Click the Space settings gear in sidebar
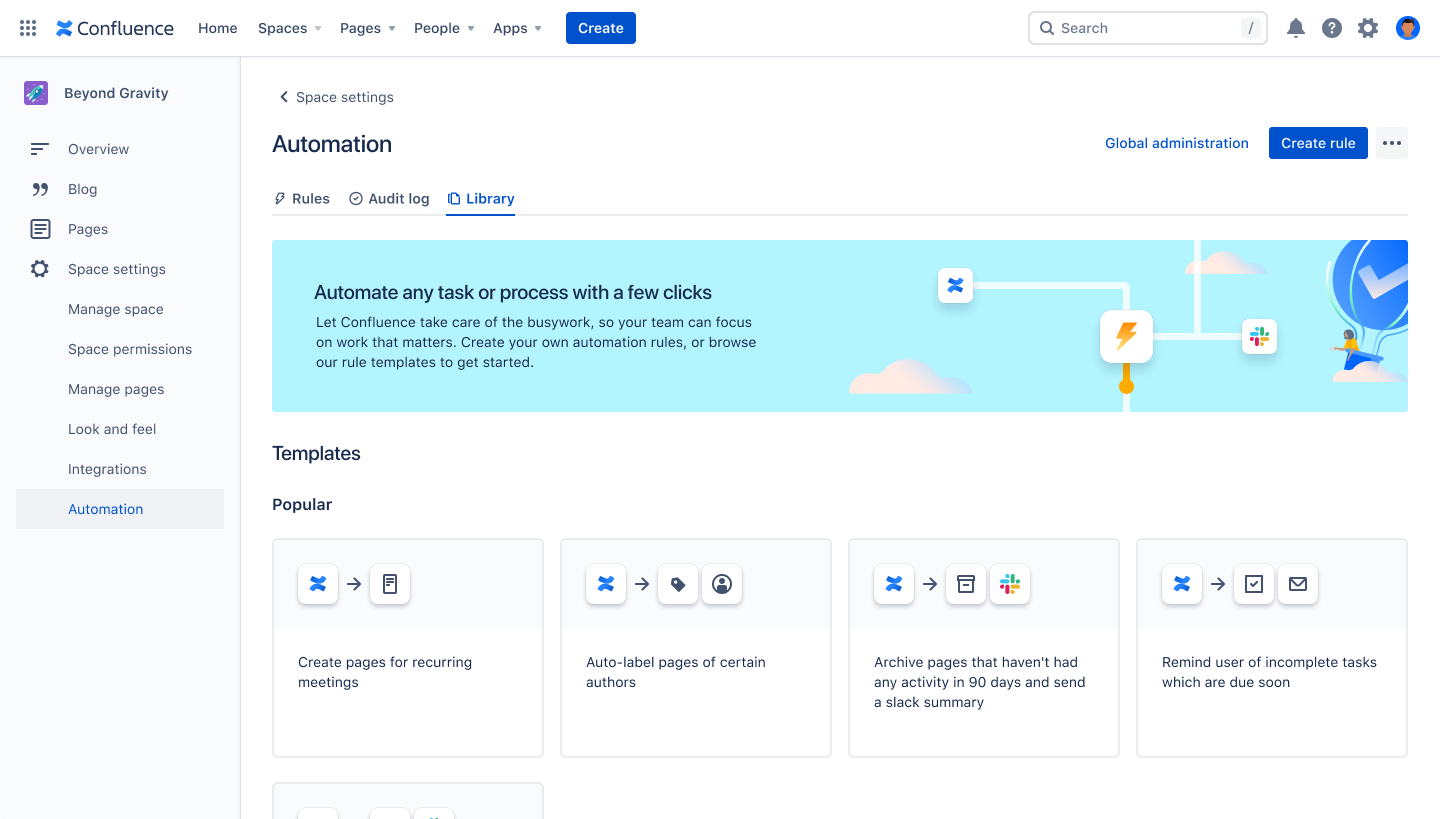Screen dimensions: 1440x819 coord(39,268)
